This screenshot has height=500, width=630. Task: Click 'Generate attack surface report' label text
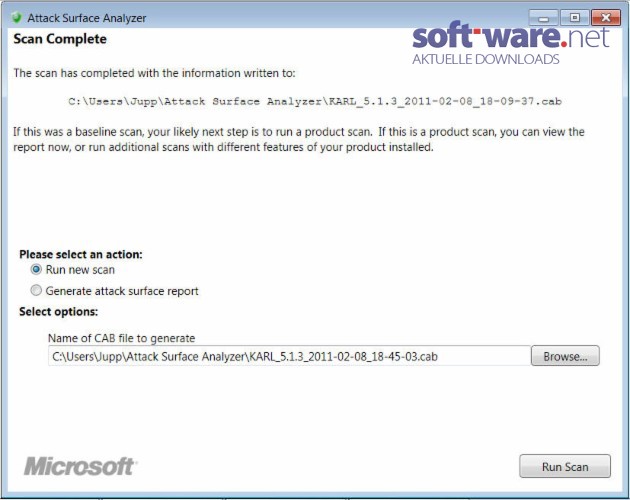click(x=122, y=291)
